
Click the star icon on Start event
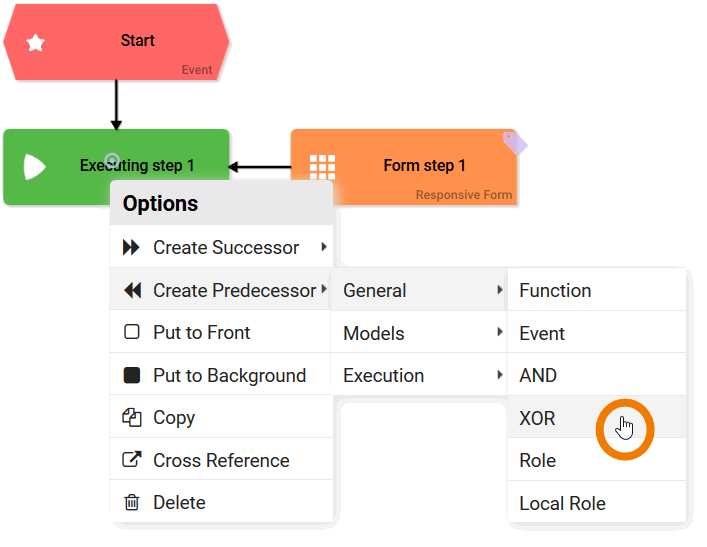(x=35, y=42)
